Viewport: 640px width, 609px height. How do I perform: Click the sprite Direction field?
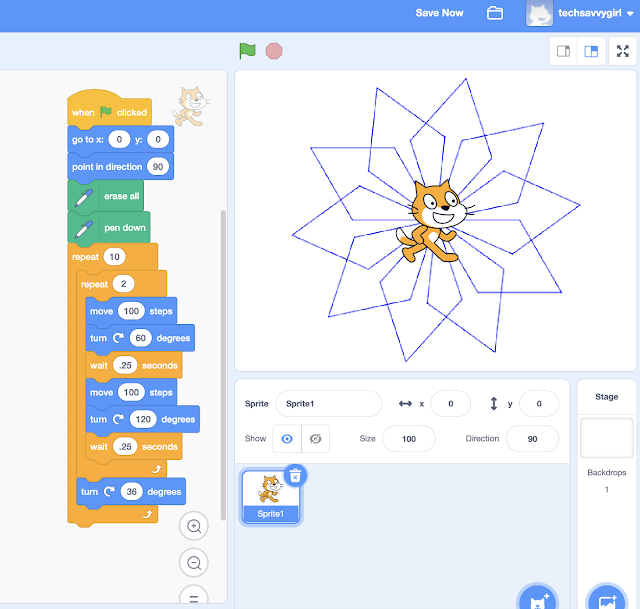click(x=532, y=439)
